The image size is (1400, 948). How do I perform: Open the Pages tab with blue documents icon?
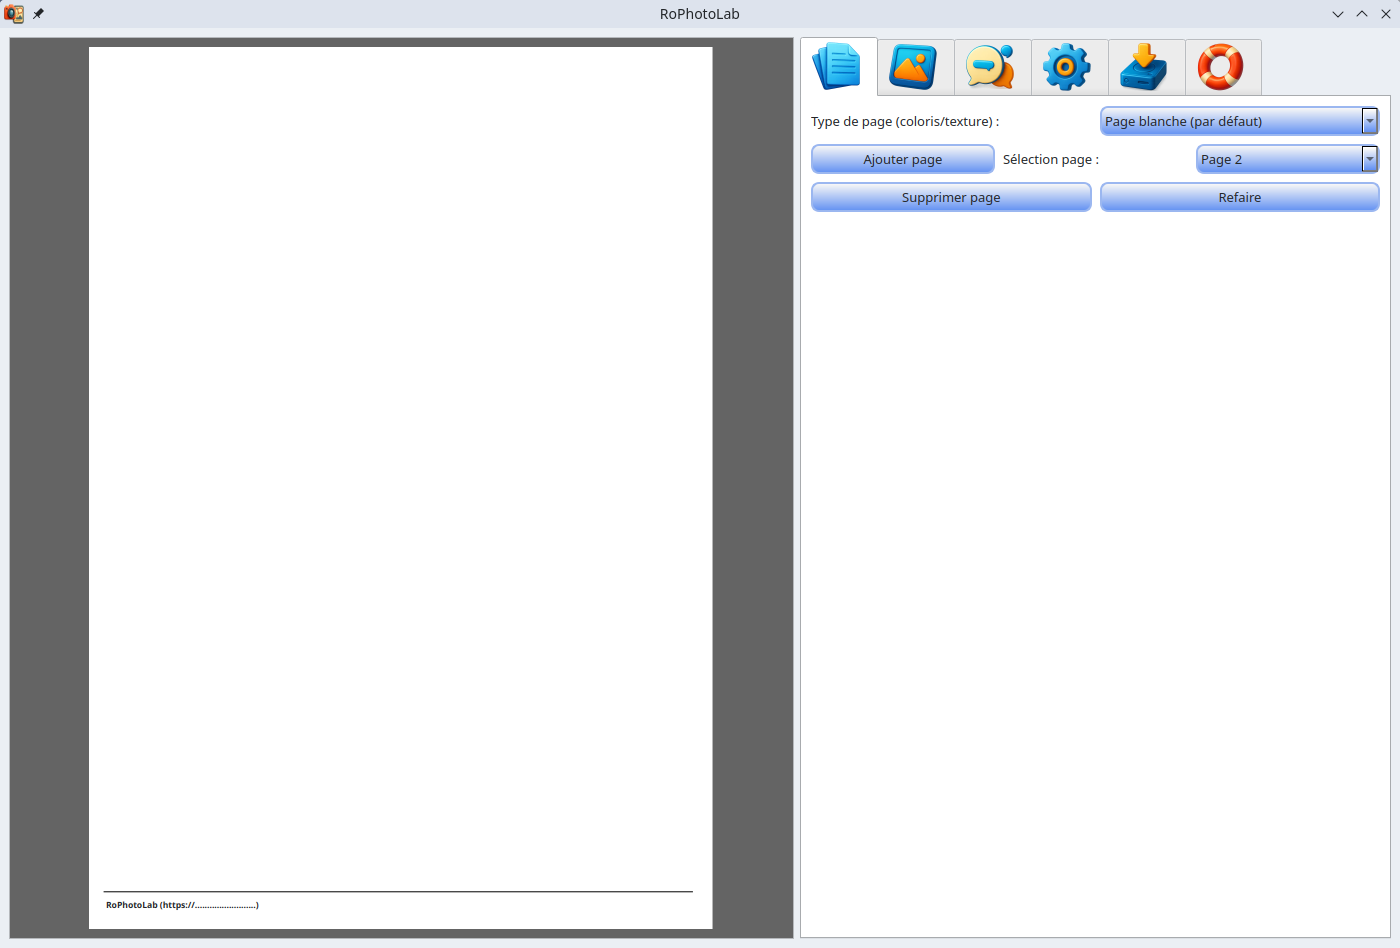tap(838, 67)
